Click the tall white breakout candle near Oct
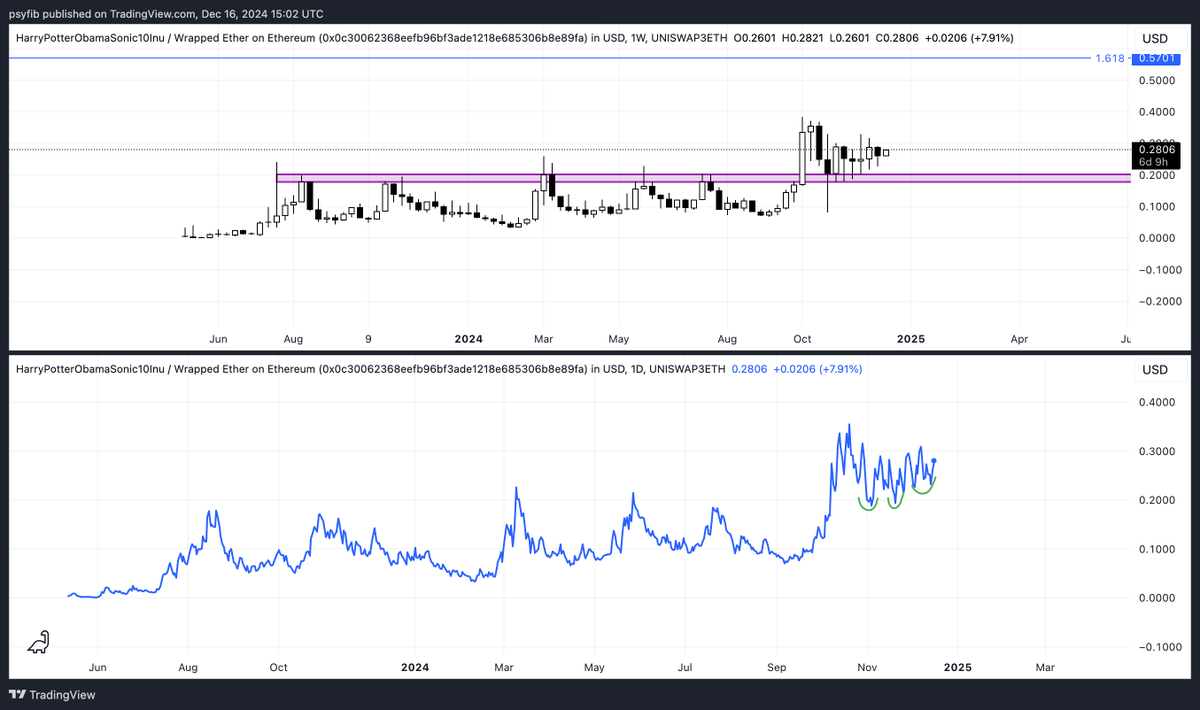The height and width of the screenshot is (710, 1200). click(802, 157)
